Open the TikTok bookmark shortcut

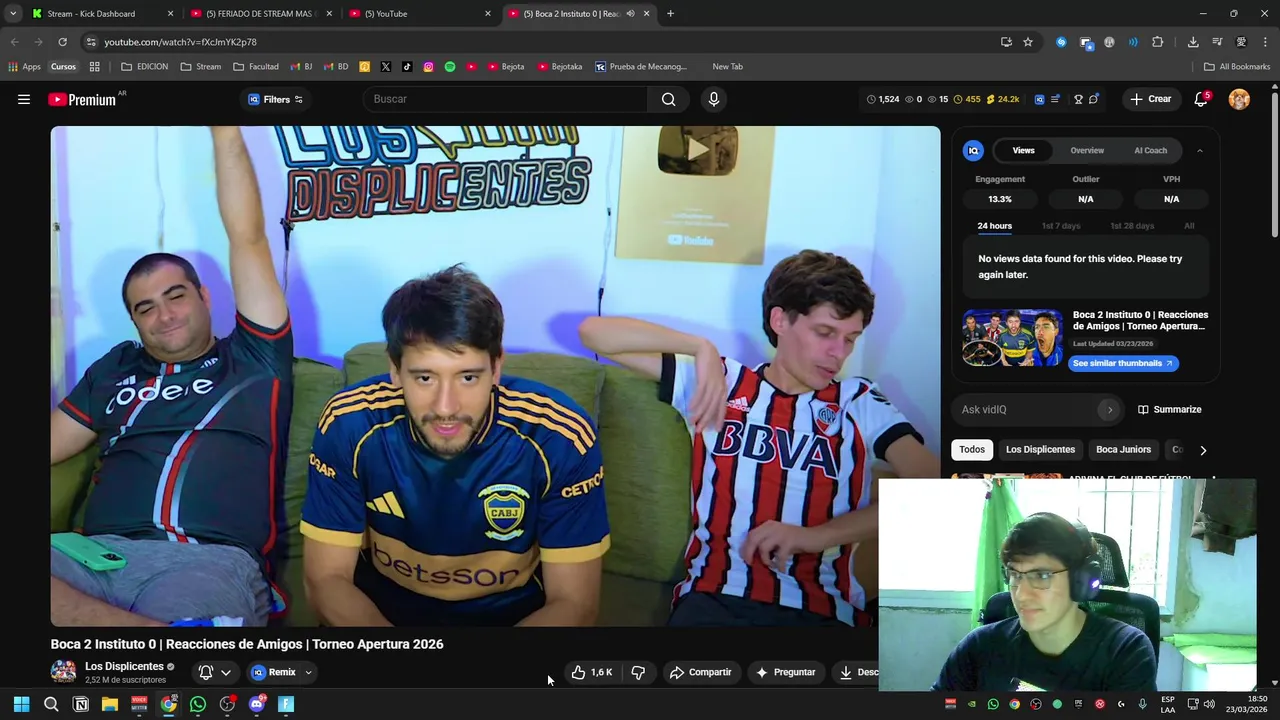407,67
